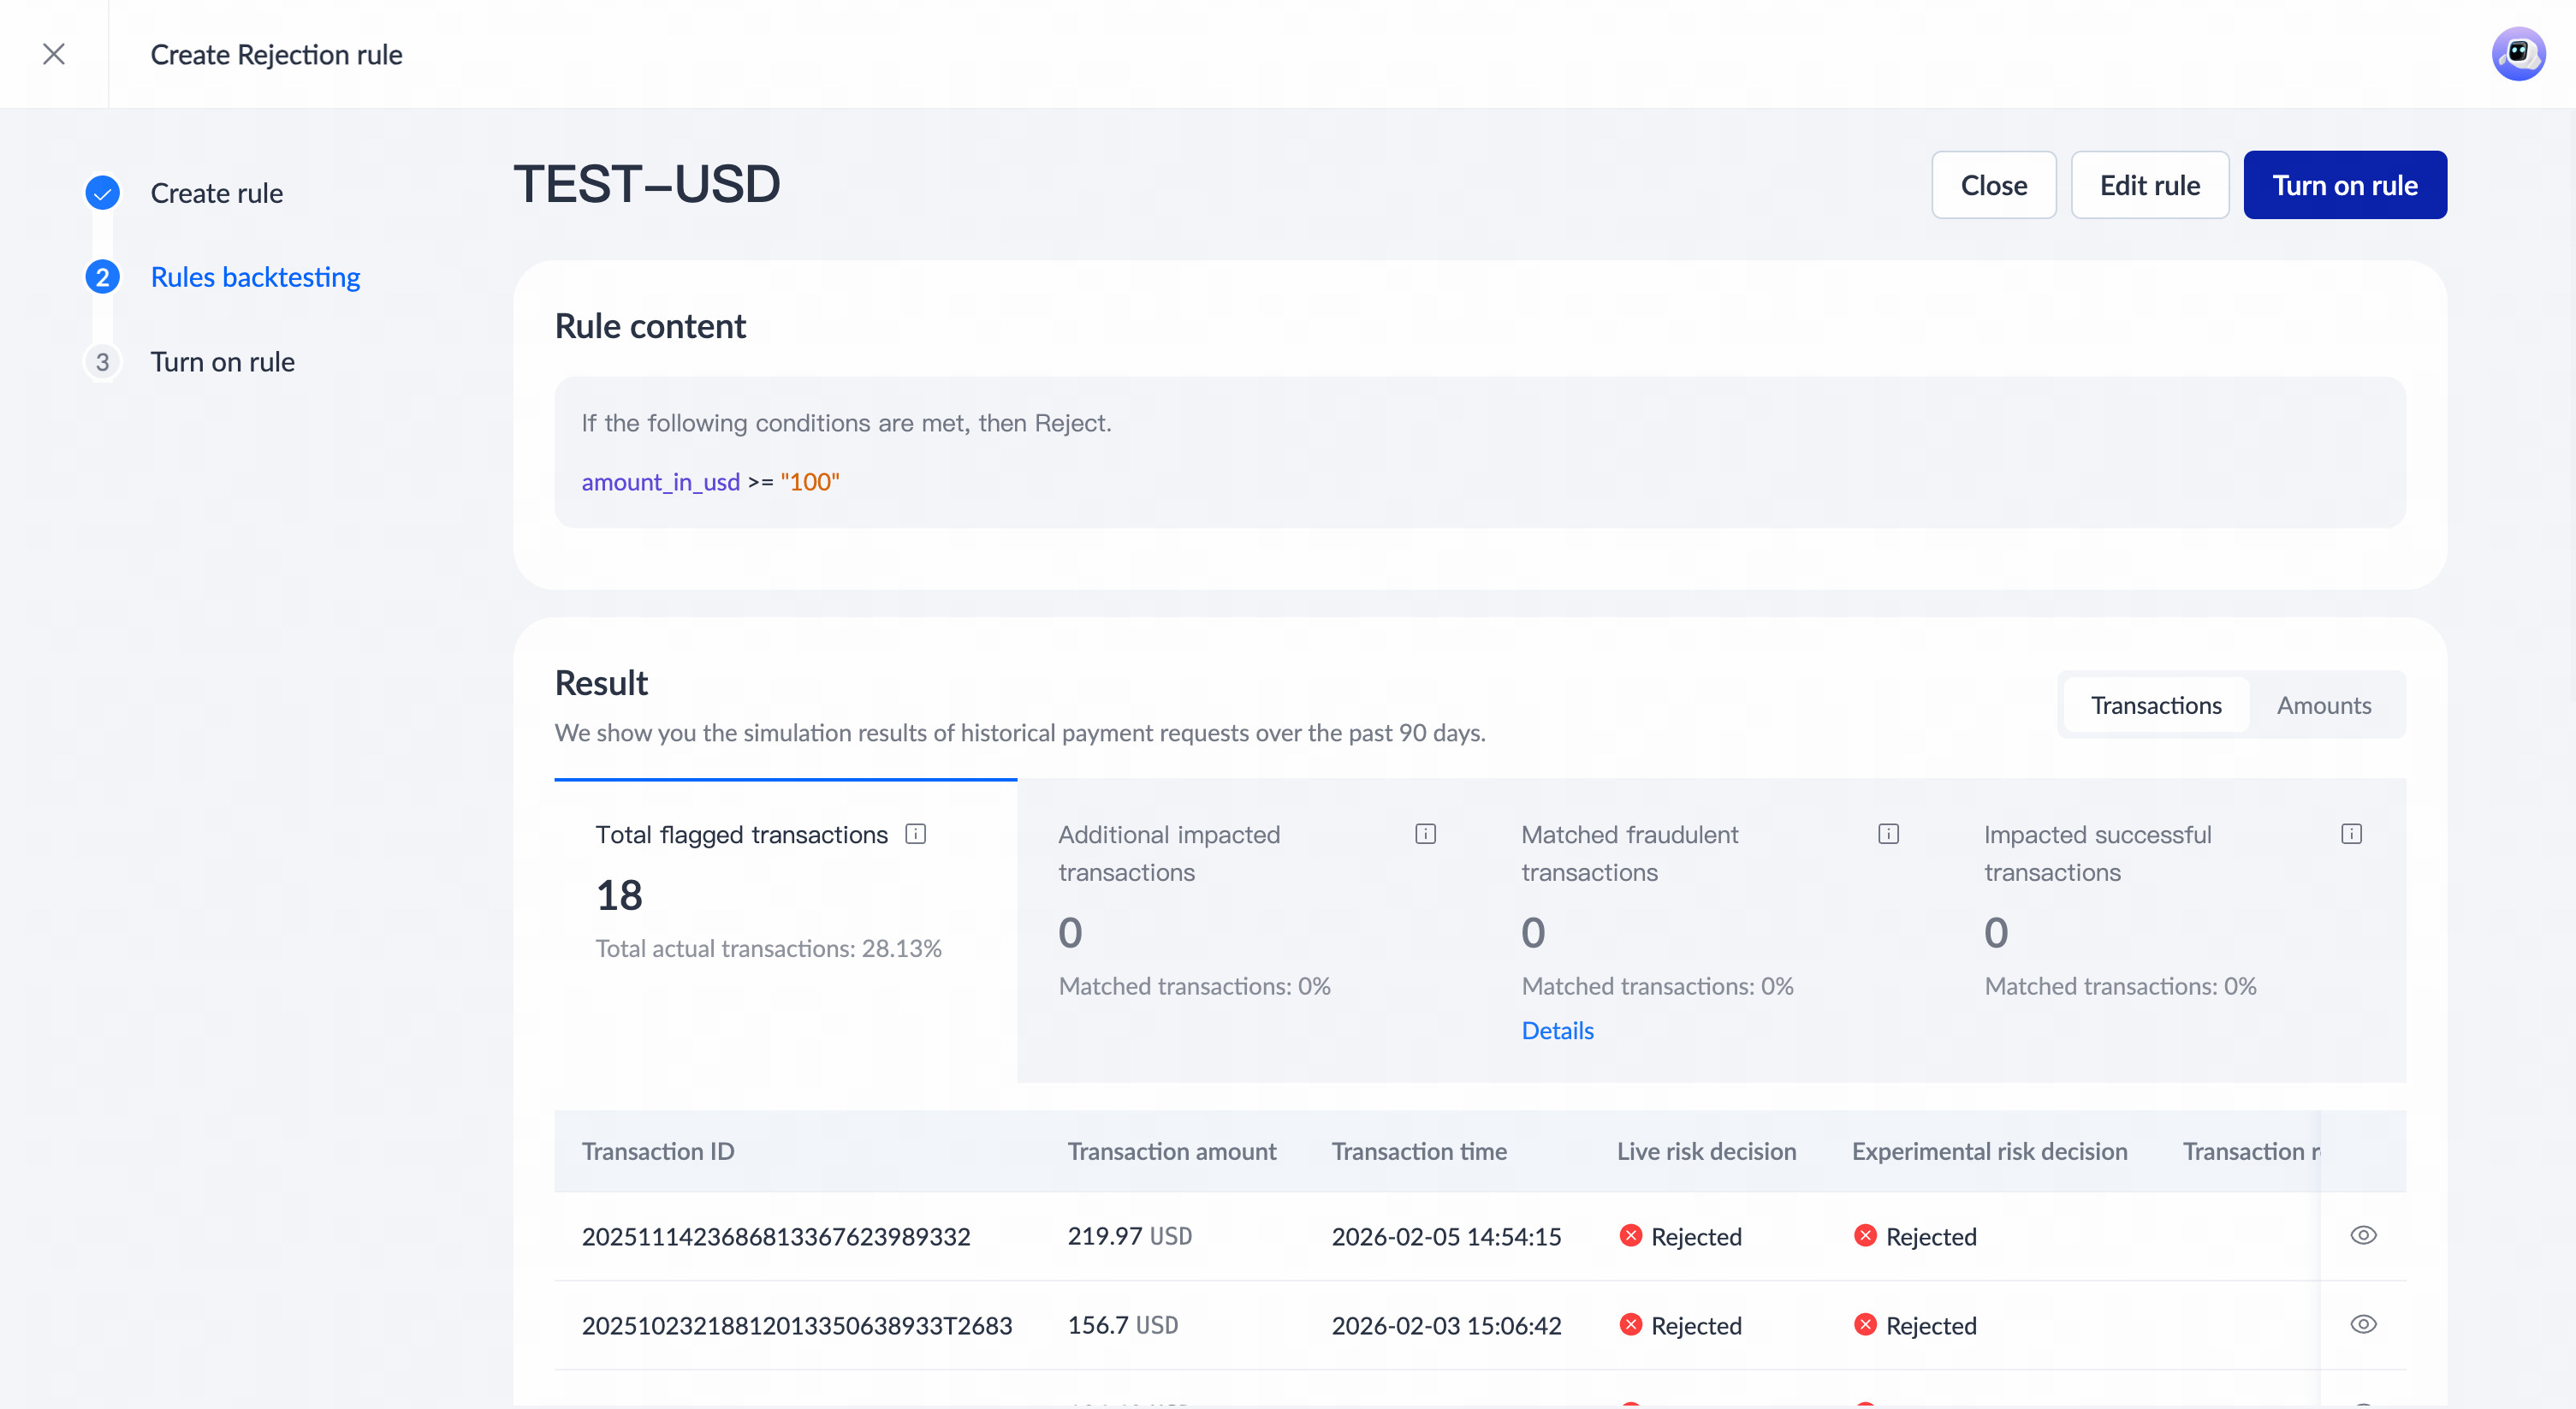Screen dimensions: 2576x1409
Task: Click info icon for Additional impacted transactions
Action: pos(1425,834)
